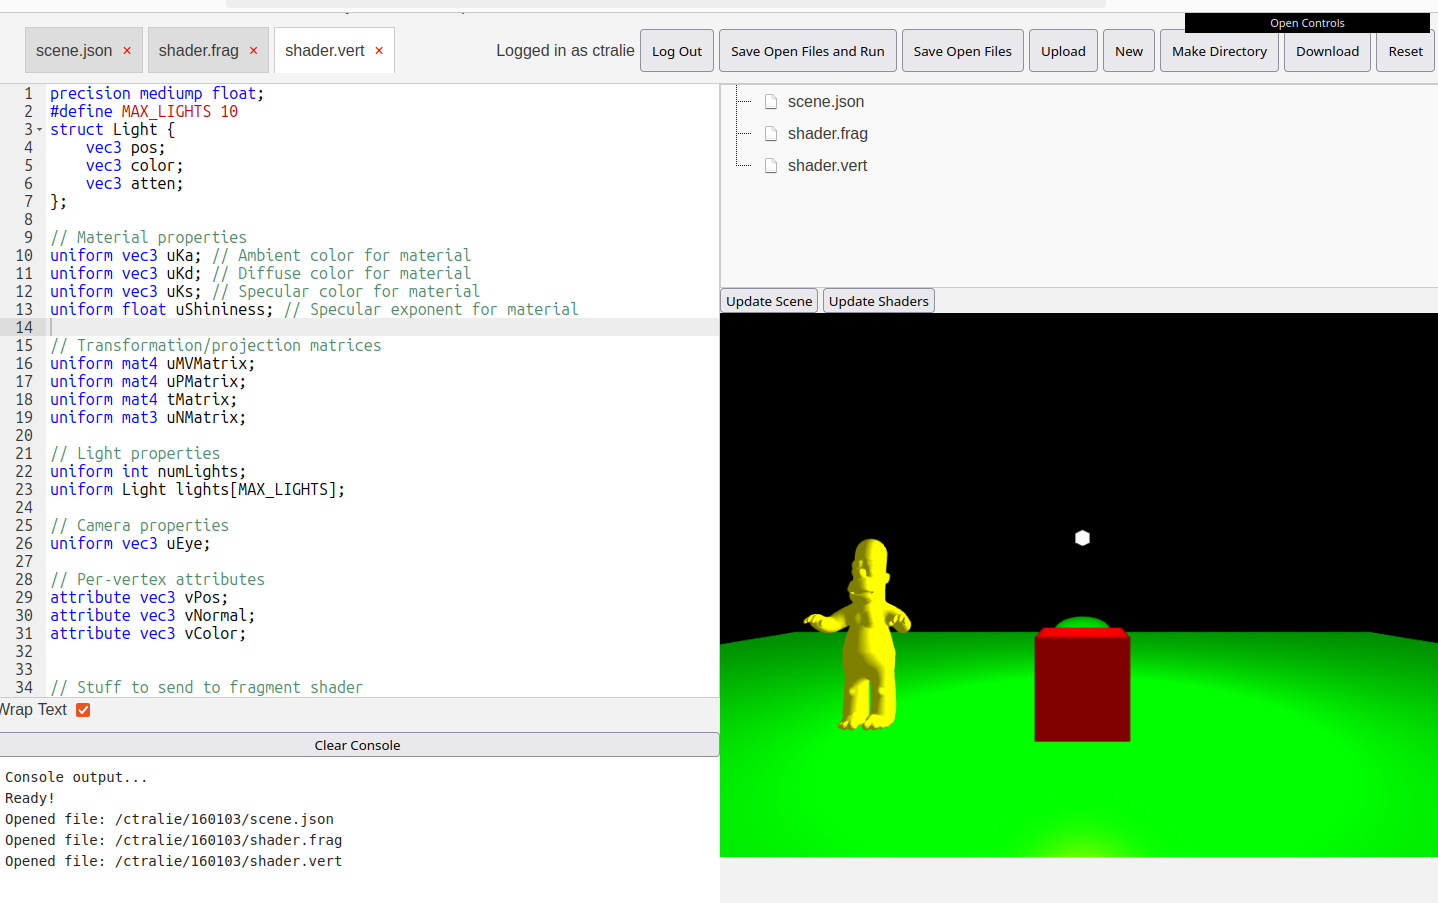Screen dimensions: 1438x903
Task: Click Save Open Files and Run
Action: [808, 51]
